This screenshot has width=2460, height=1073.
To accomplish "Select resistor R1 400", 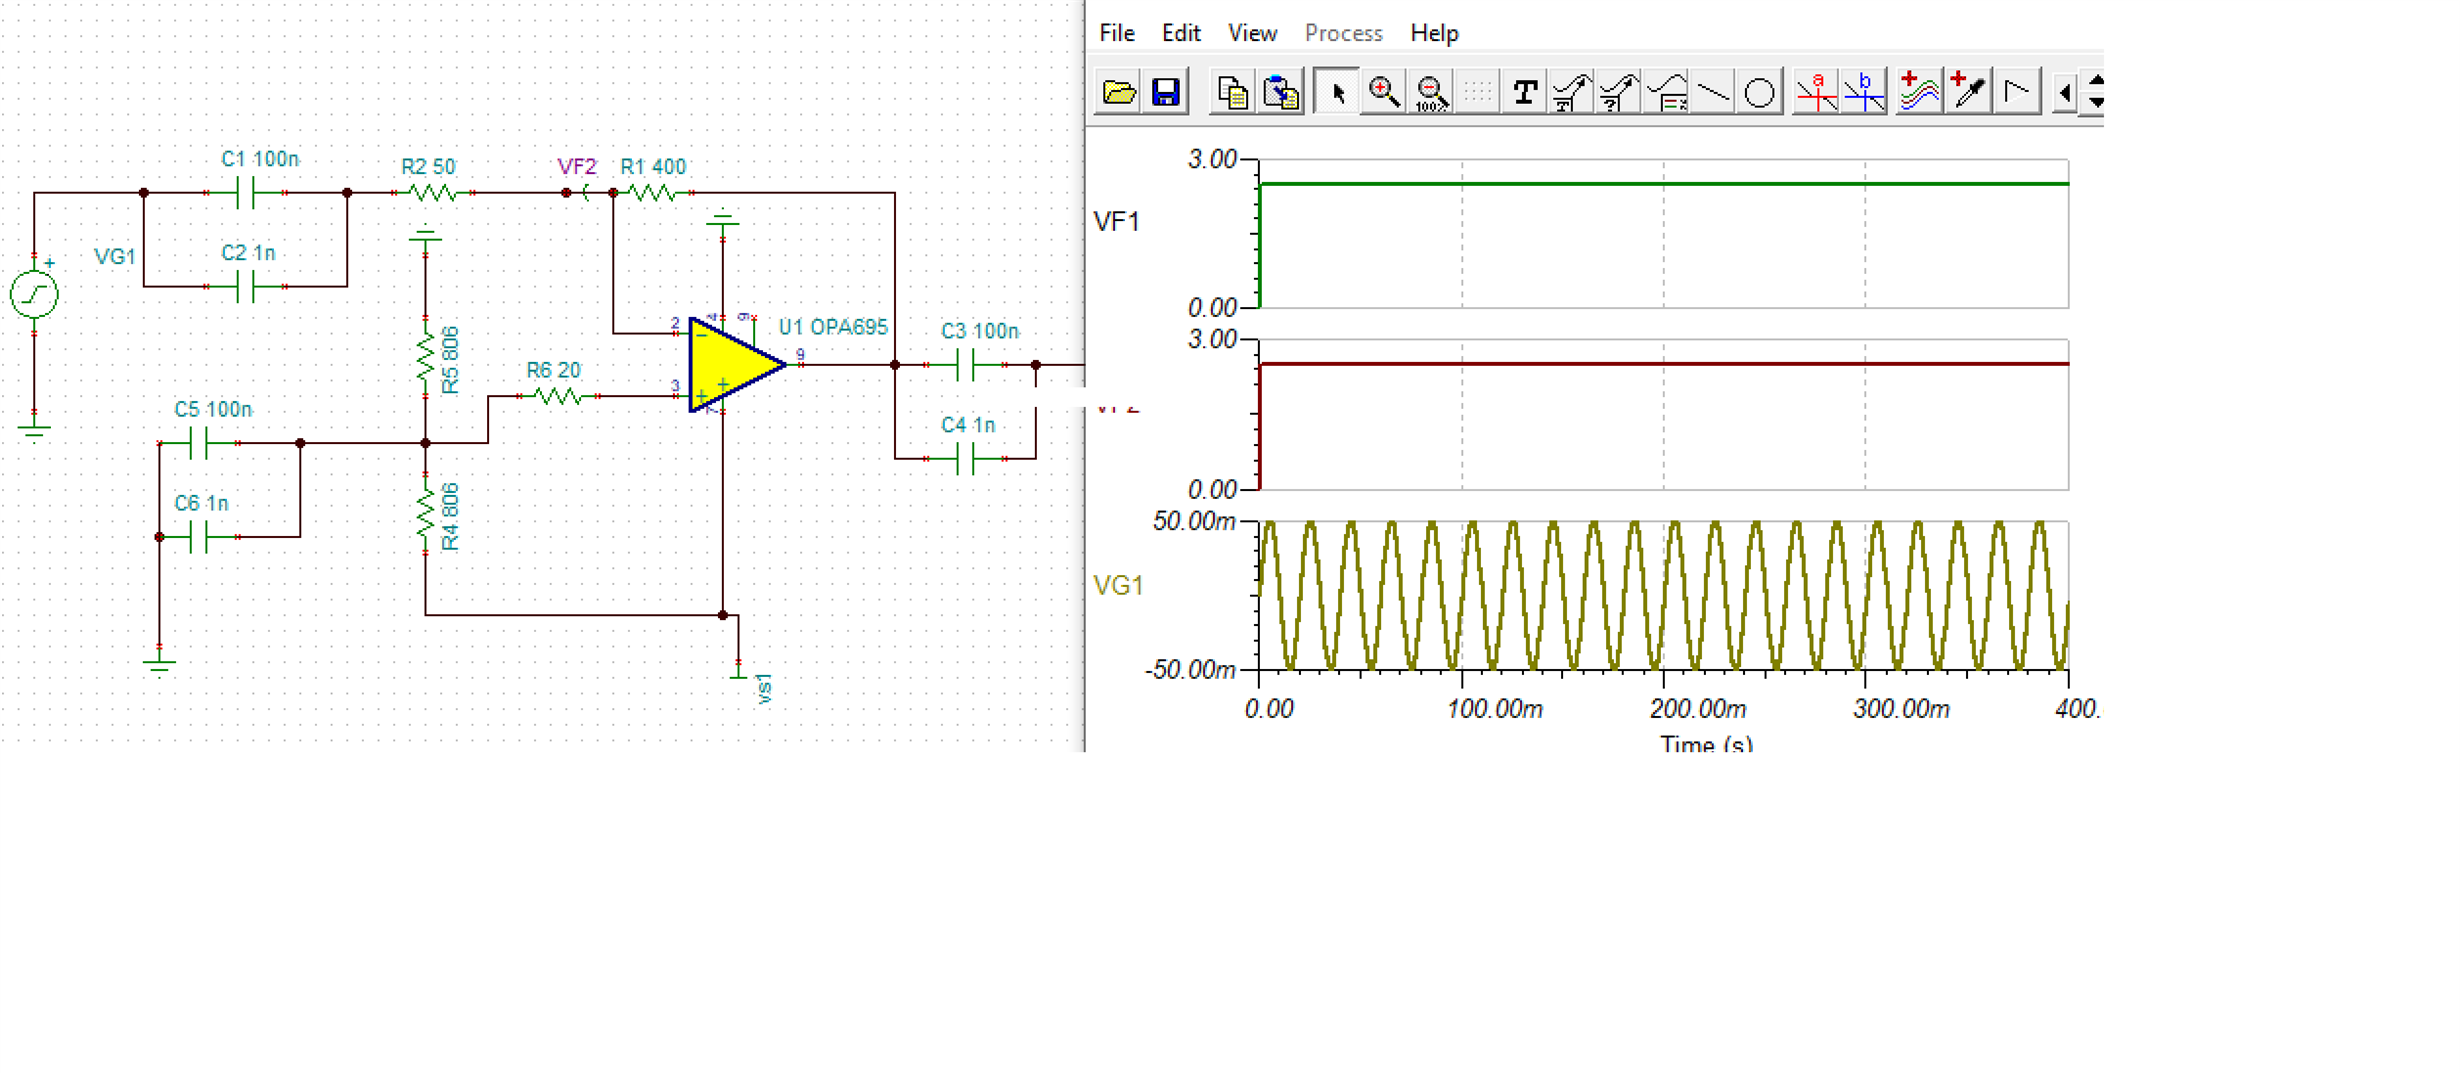I will tap(652, 192).
